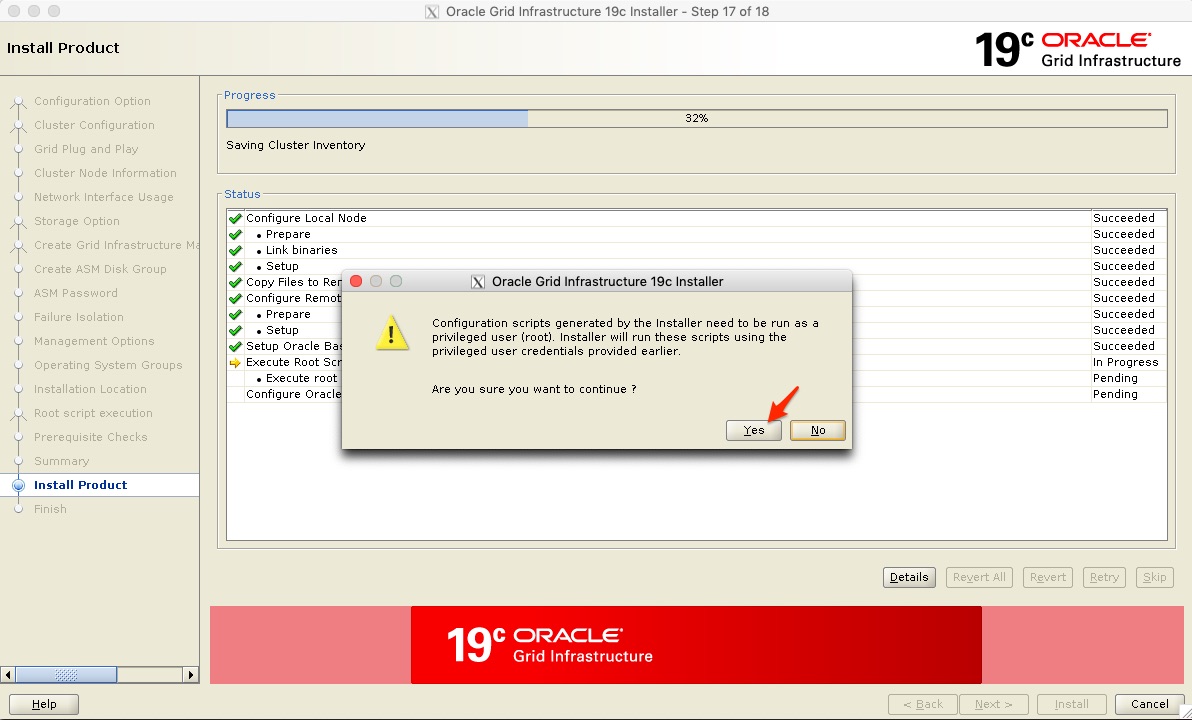Select the Network Interface Usage step
1192x720 pixels.
(103, 197)
